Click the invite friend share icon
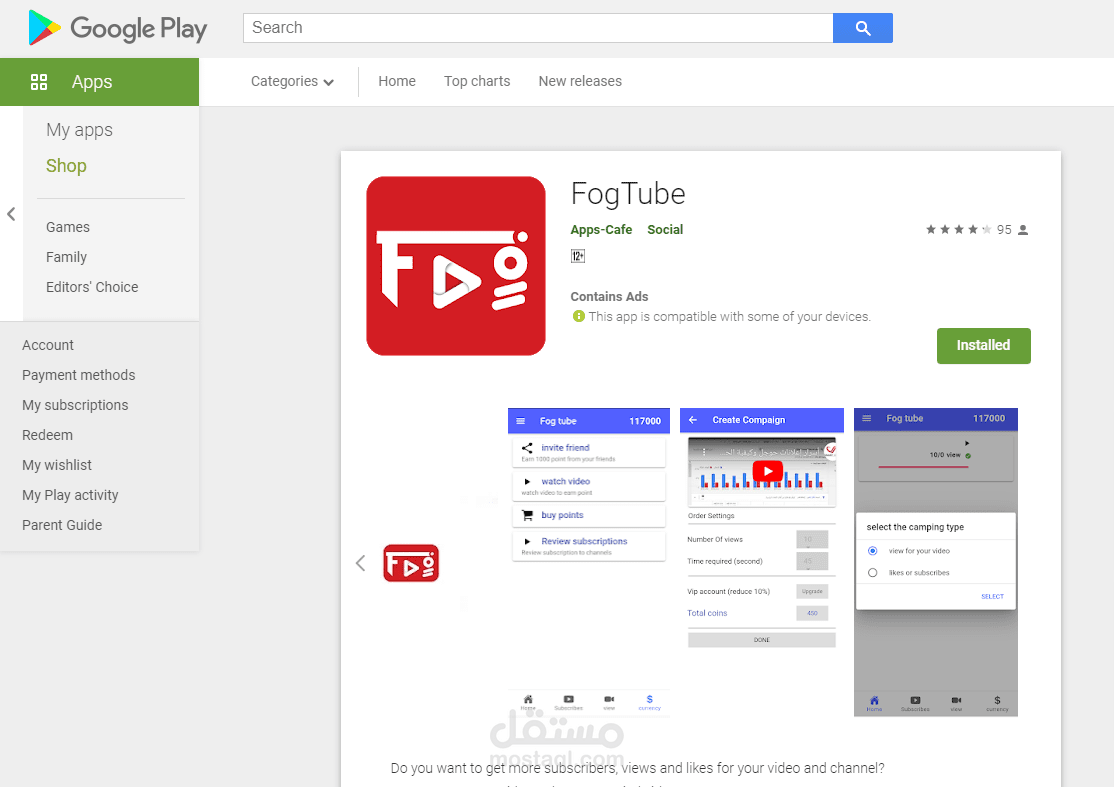Viewport: 1114px width, 787px height. click(x=527, y=447)
